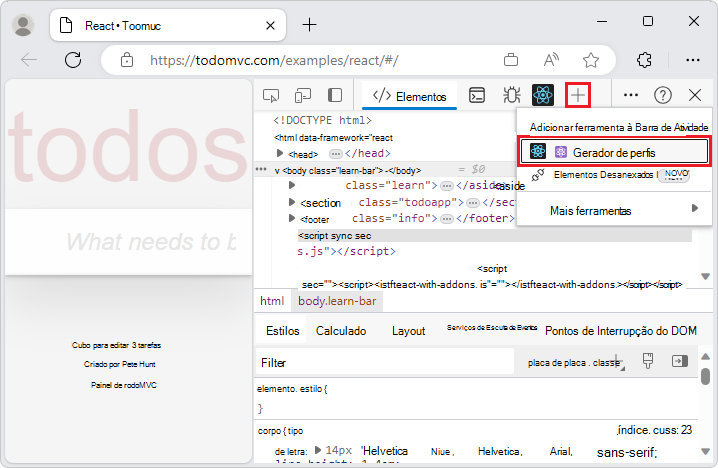Click the styles Filter input field
Image resolution: width=718 pixels, height=468 pixels.
[x=385, y=363]
